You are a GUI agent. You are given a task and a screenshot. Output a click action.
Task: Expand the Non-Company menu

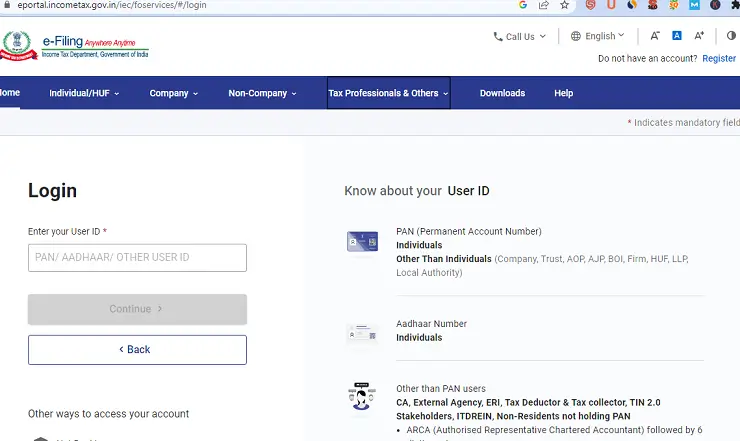pos(262,93)
